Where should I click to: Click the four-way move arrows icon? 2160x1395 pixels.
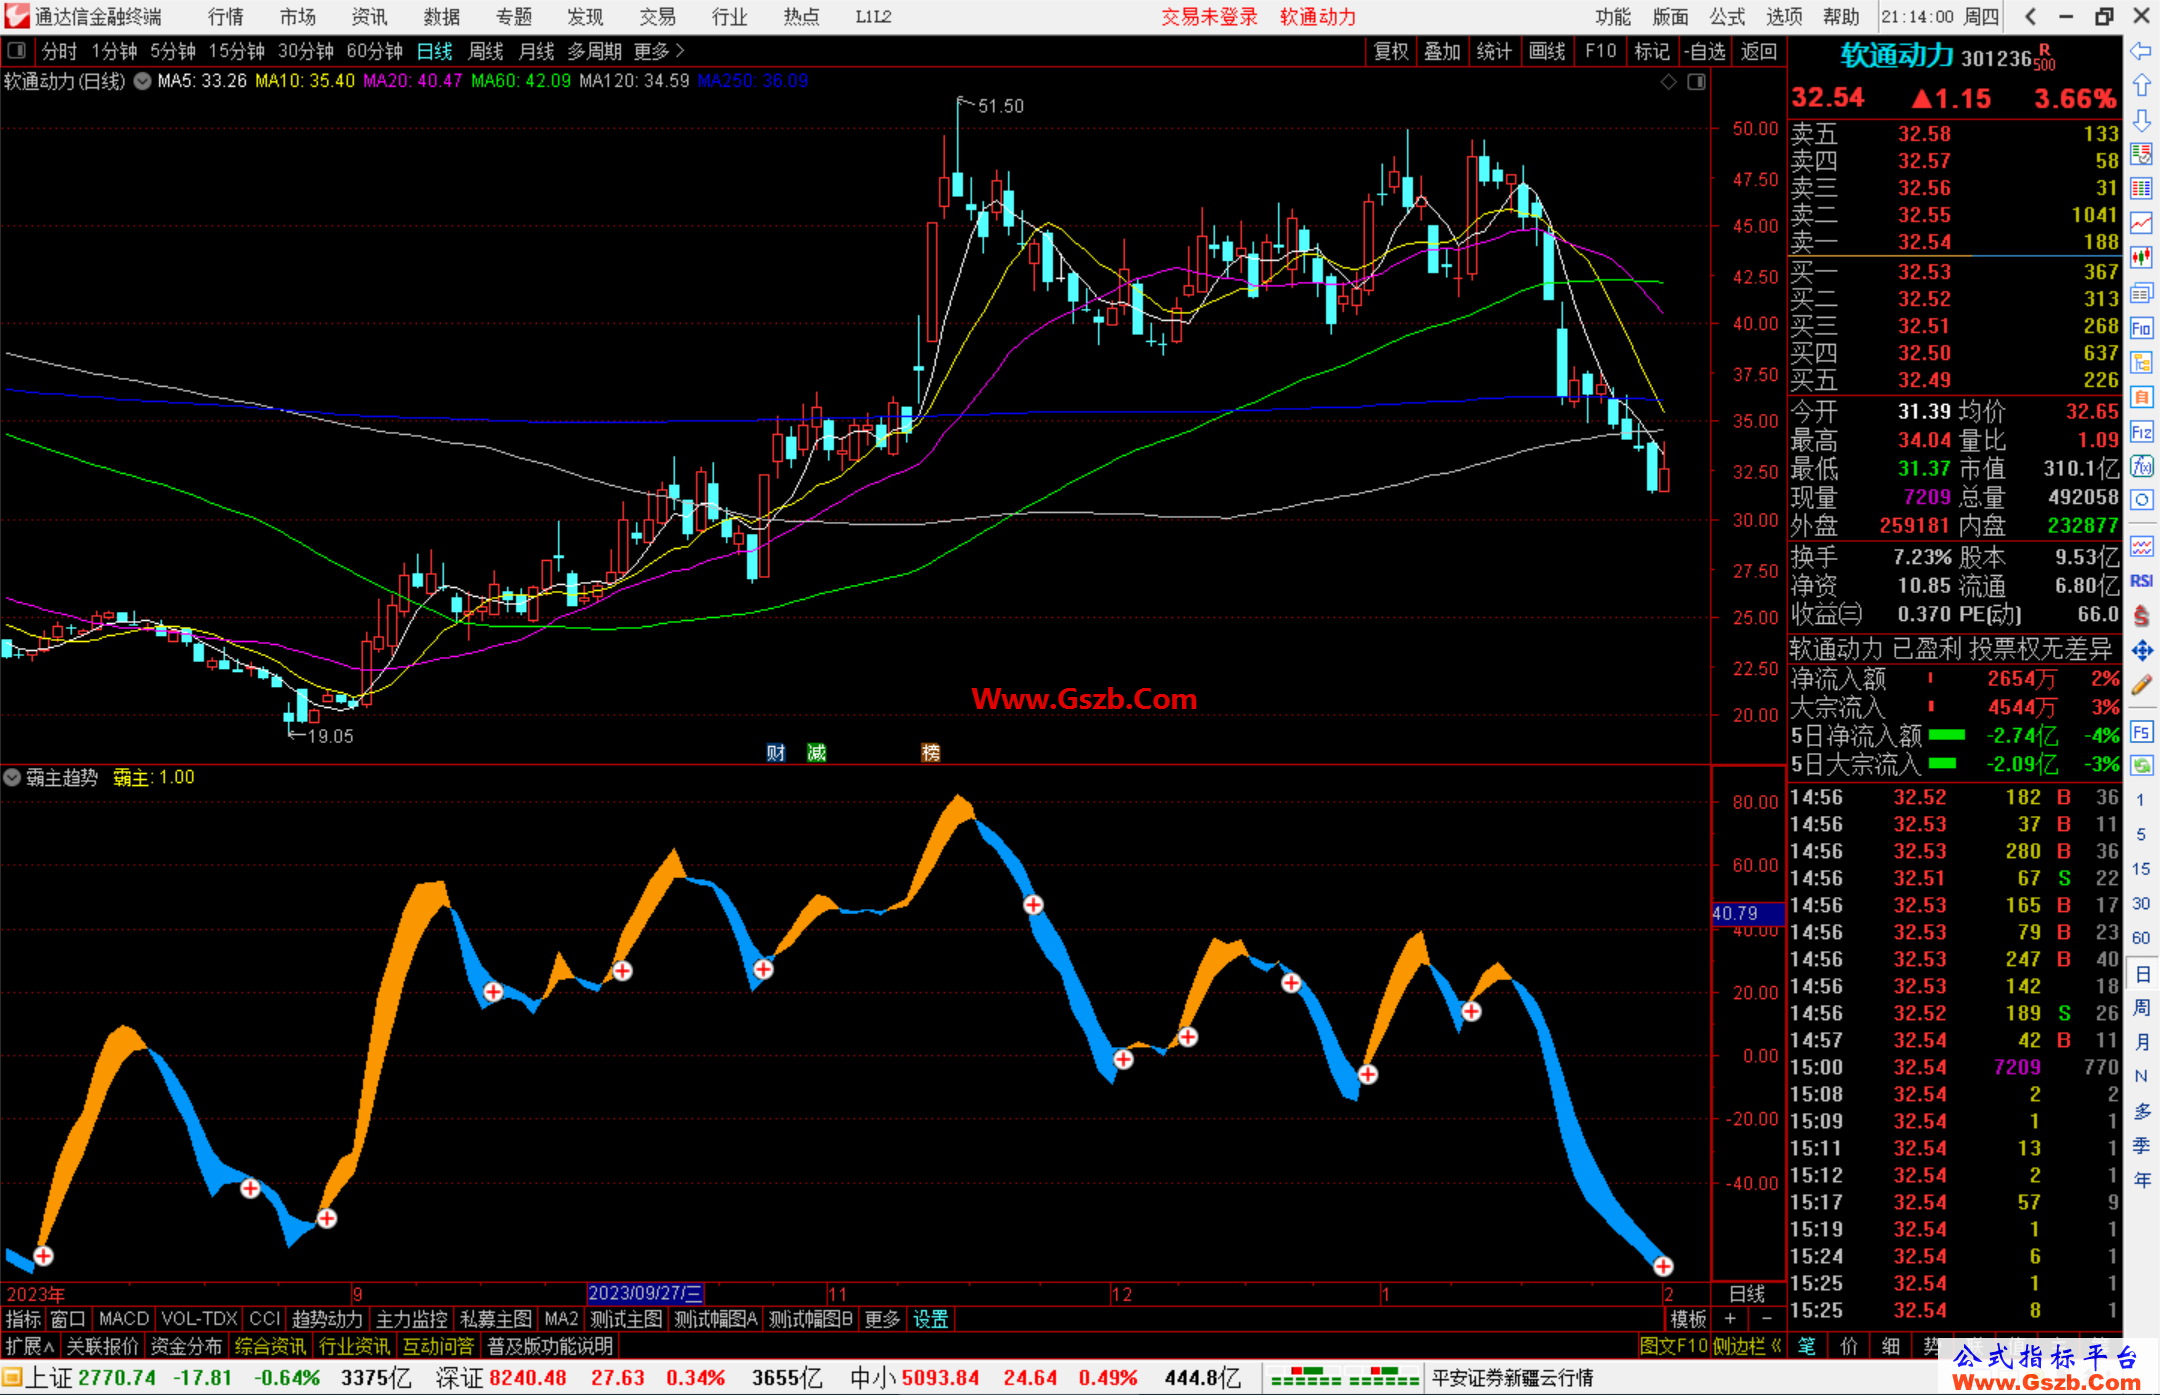[x=2141, y=651]
